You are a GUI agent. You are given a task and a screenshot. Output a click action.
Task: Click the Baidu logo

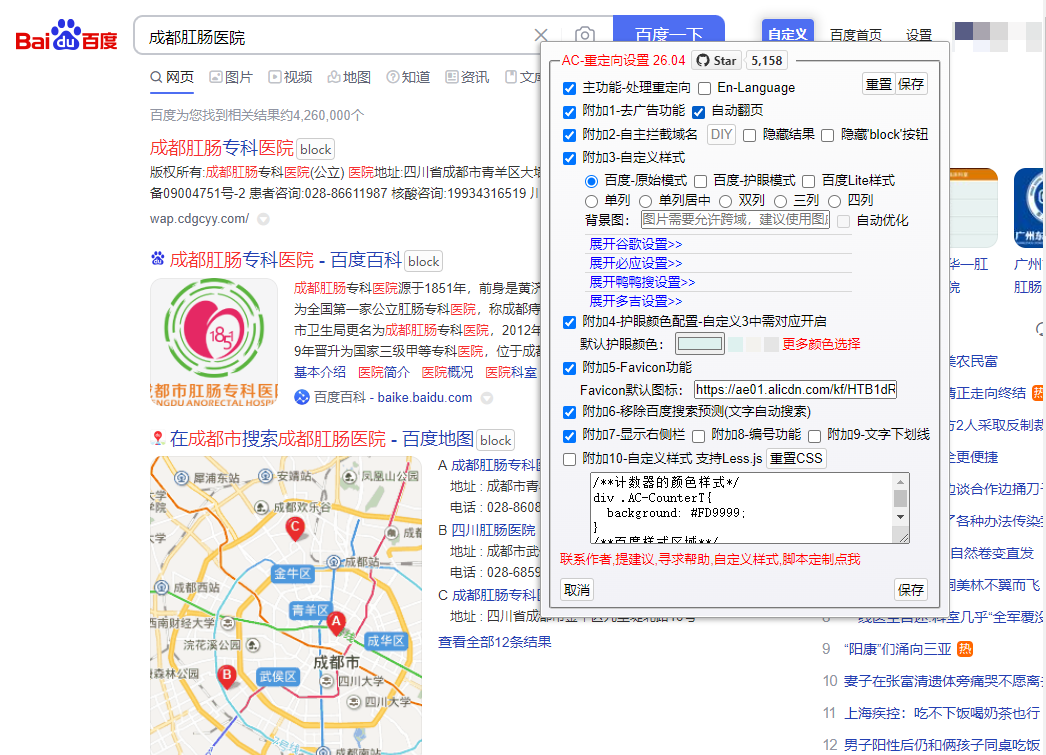coord(67,35)
